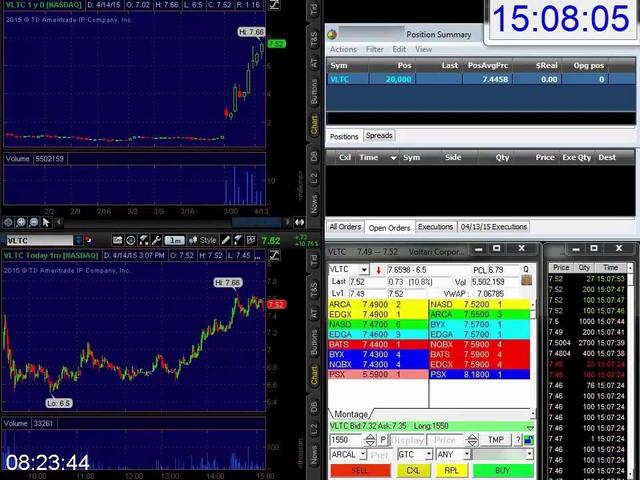Select the PSX 8.1800 ask row
This screenshot has width=640, height=480.
coord(480,374)
